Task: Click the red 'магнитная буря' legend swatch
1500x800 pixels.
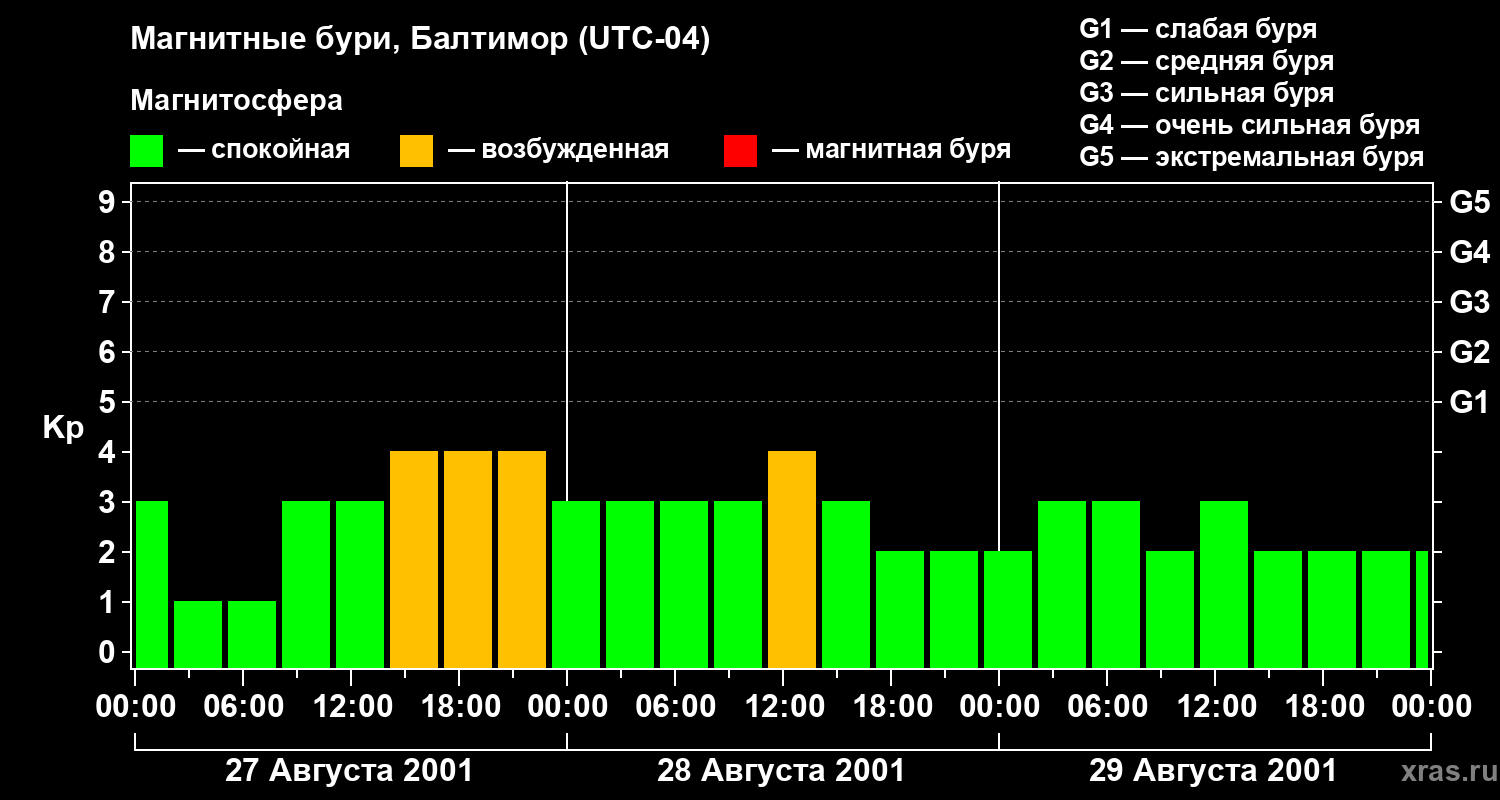Action: click(740, 151)
